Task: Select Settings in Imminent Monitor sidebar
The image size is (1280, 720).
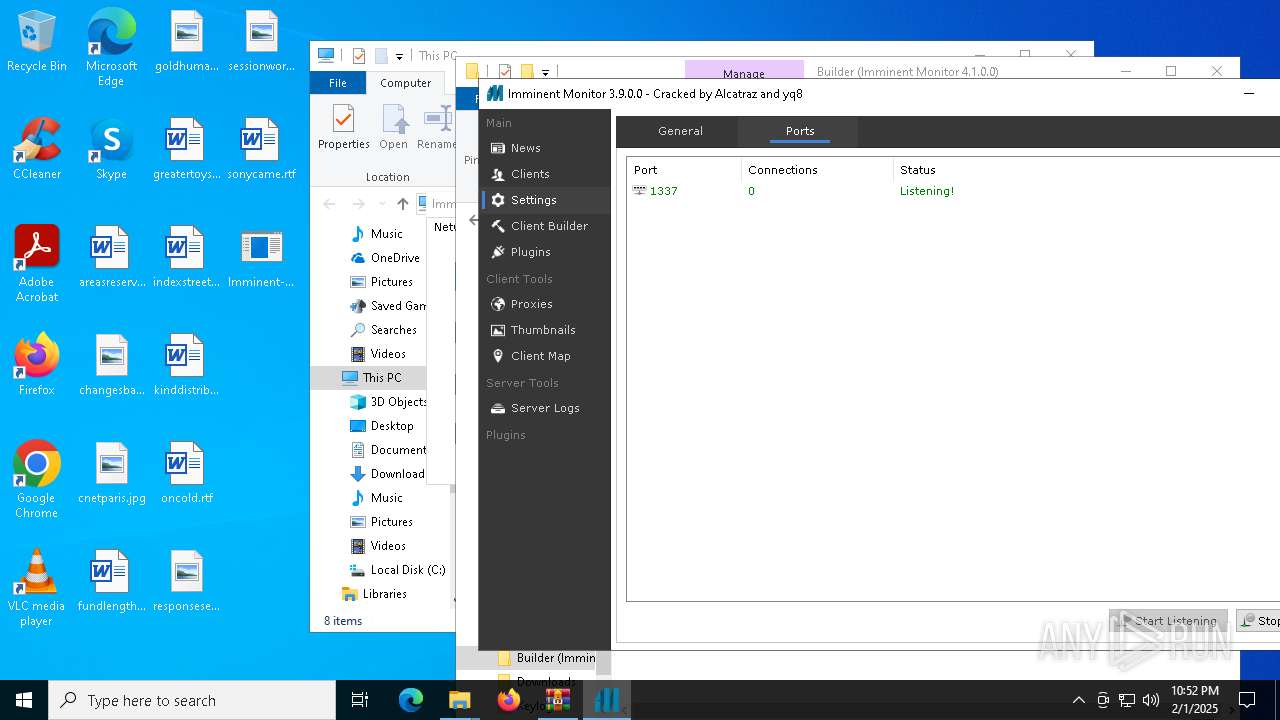Action: coord(545,200)
